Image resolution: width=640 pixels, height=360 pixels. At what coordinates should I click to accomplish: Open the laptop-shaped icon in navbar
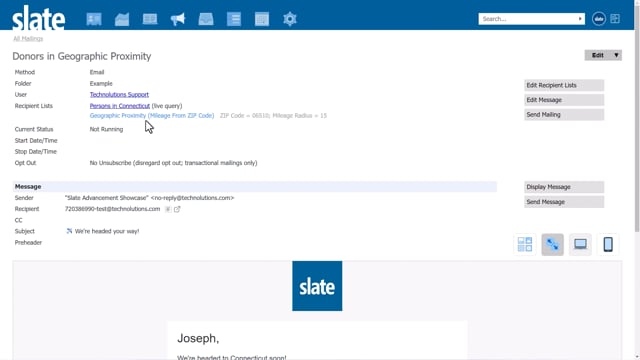tap(150, 19)
